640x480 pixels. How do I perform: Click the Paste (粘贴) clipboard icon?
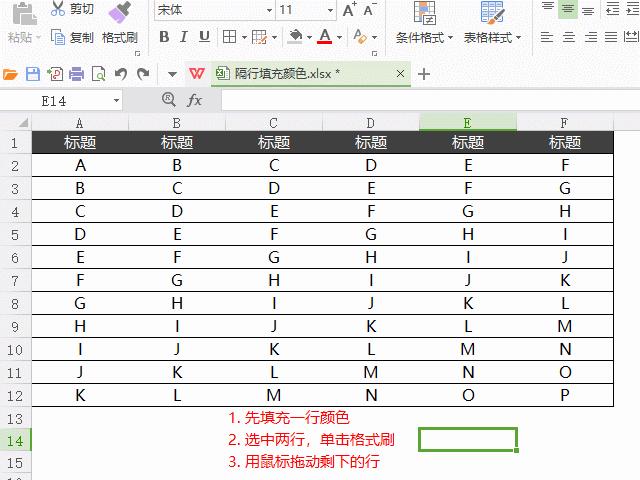(x=24, y=13)
